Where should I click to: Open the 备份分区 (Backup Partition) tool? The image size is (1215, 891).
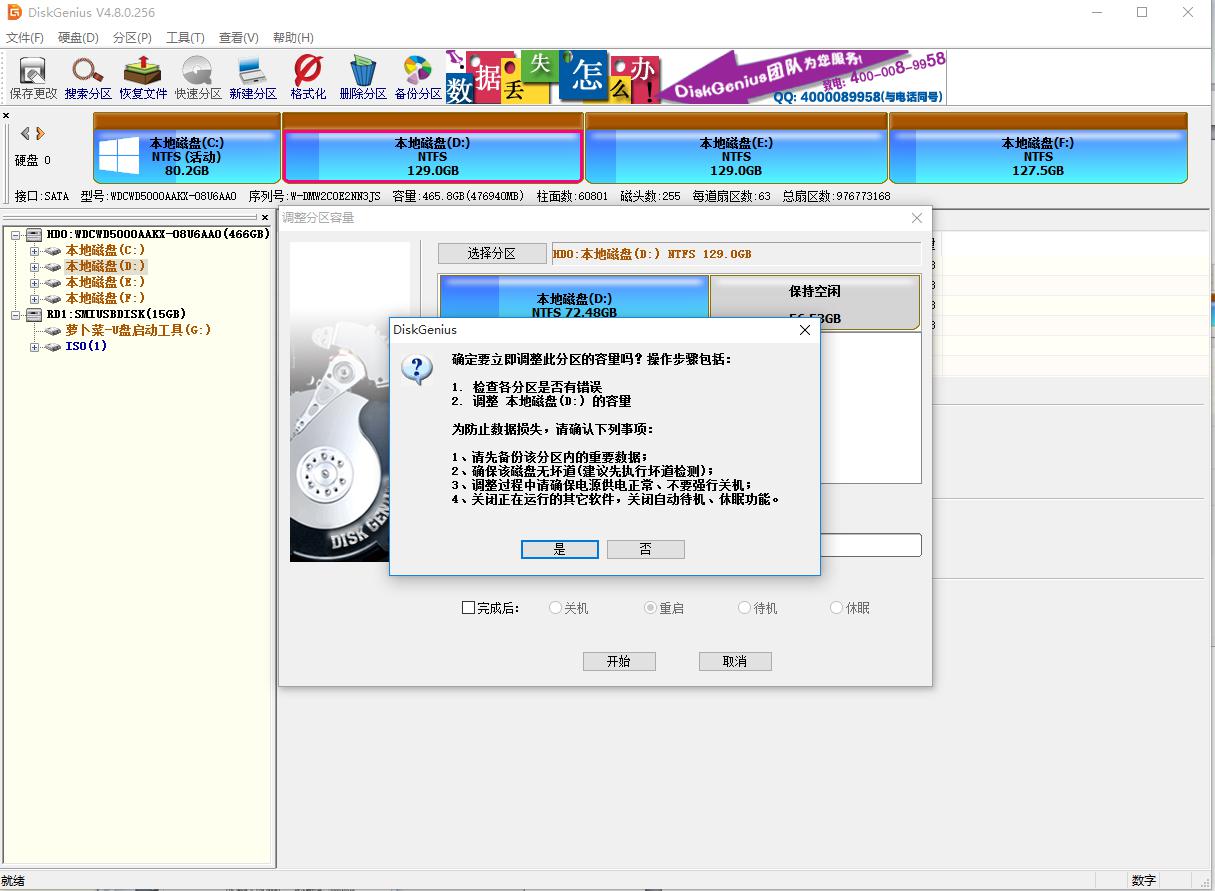pyautogui.click(x=418, y=77)
